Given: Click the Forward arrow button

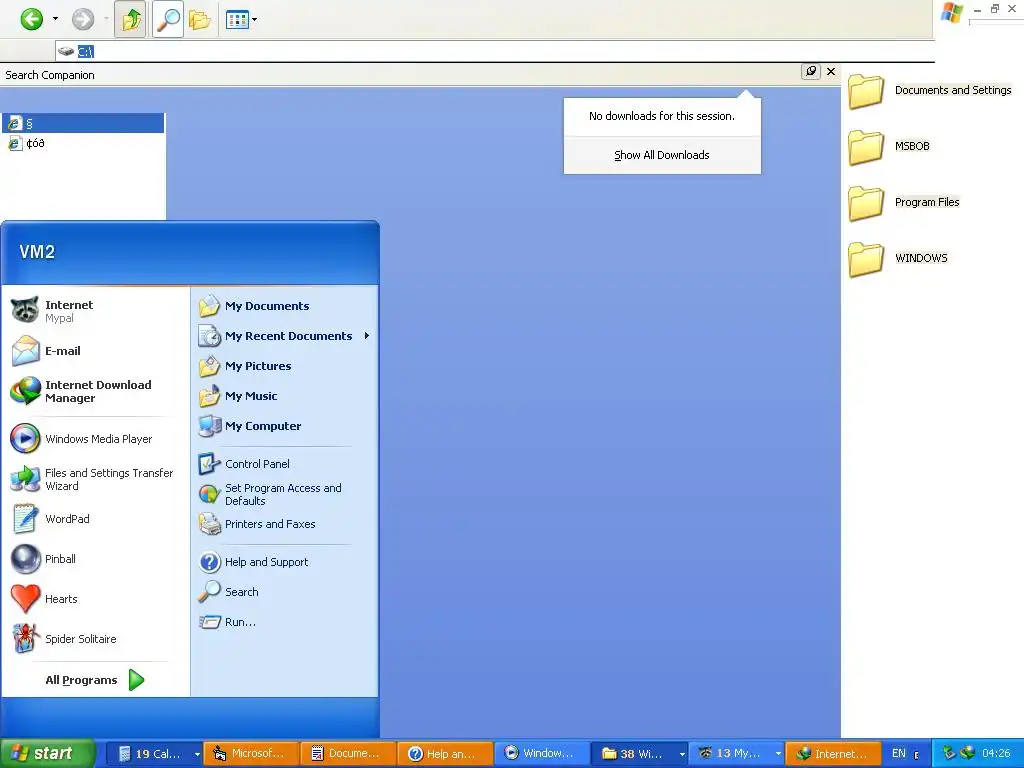Looking at the screenshot, I should (x=83, y=19).
